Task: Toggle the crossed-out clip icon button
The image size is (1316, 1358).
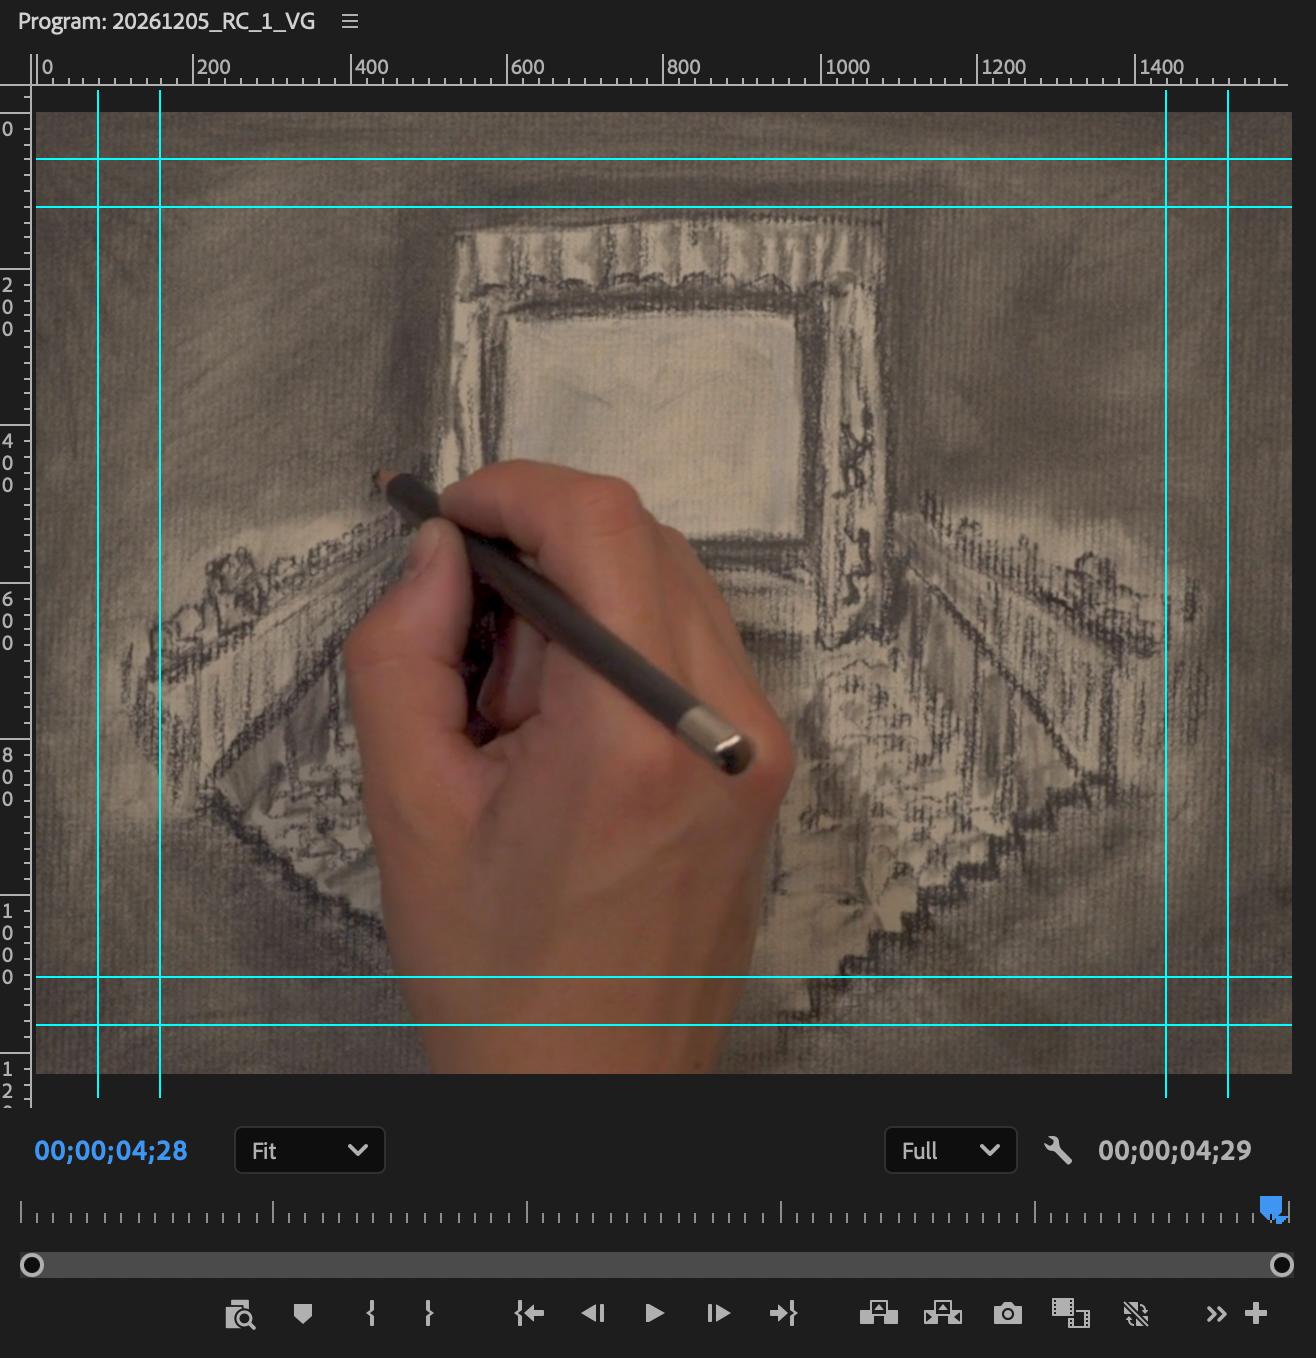Action: point(1136,1313)
